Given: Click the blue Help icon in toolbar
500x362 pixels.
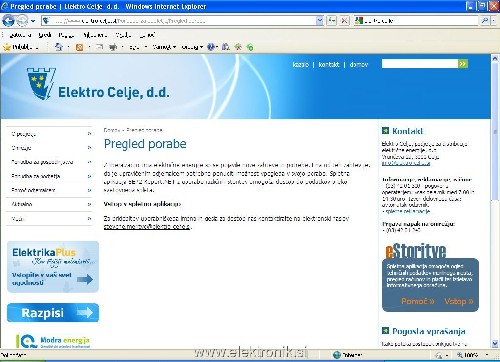Looking at the screenshot, I should (211, 47).
